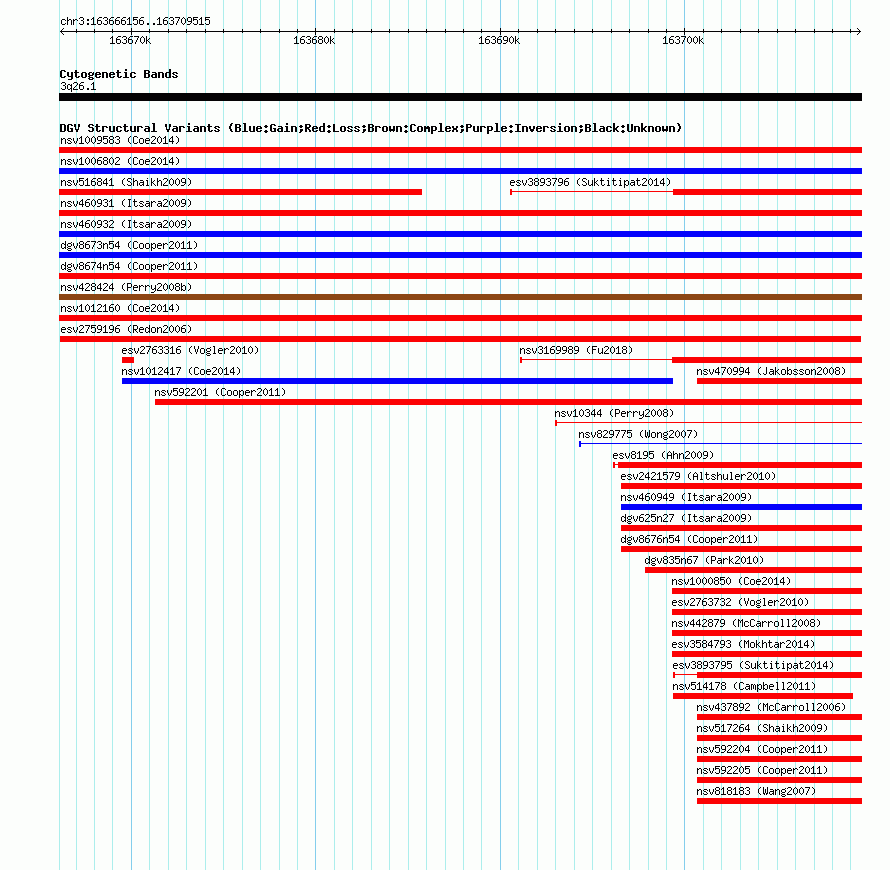This screenshot has width=890, height=870.
Task: Click esv2763732 (Vogler2010) label
Action: 740,602
